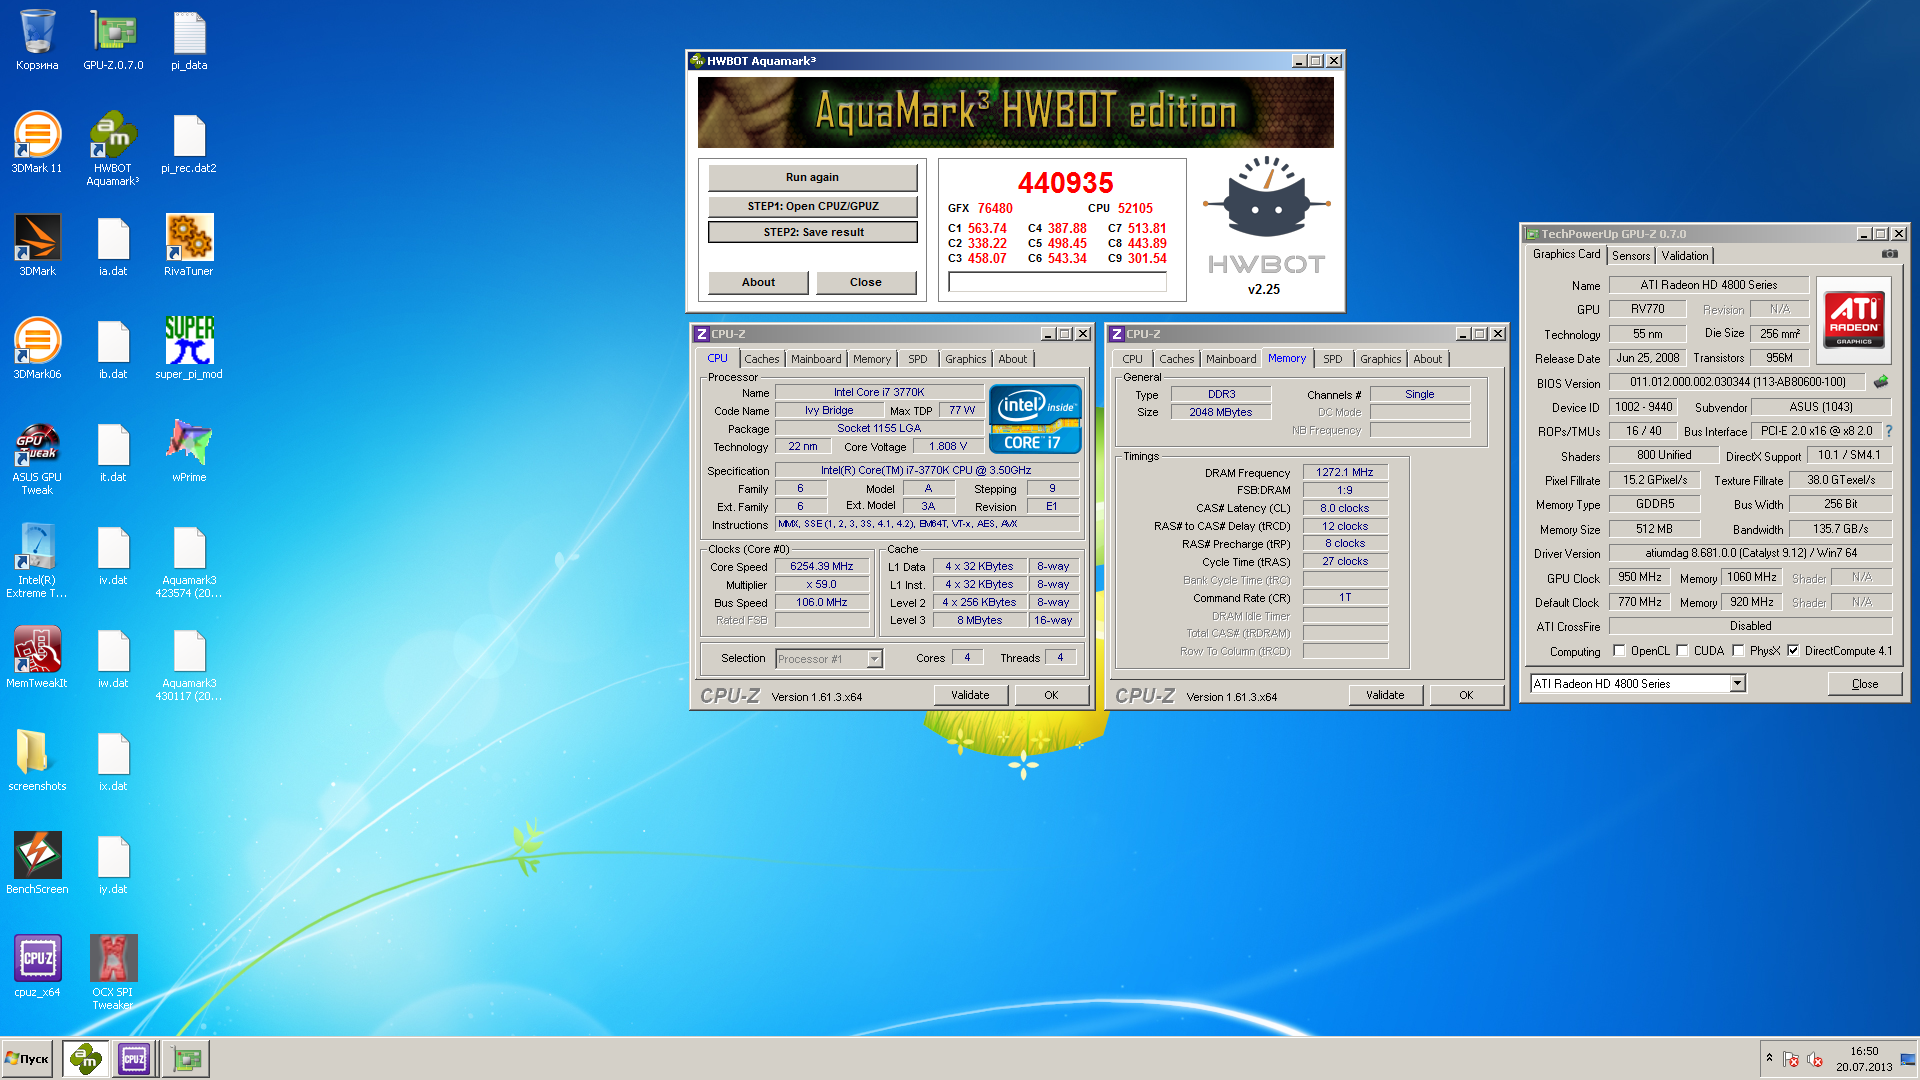Open About tab in right CPU-Z
Viewport: 1920px width, 1080px height.
click(1427, 359)
